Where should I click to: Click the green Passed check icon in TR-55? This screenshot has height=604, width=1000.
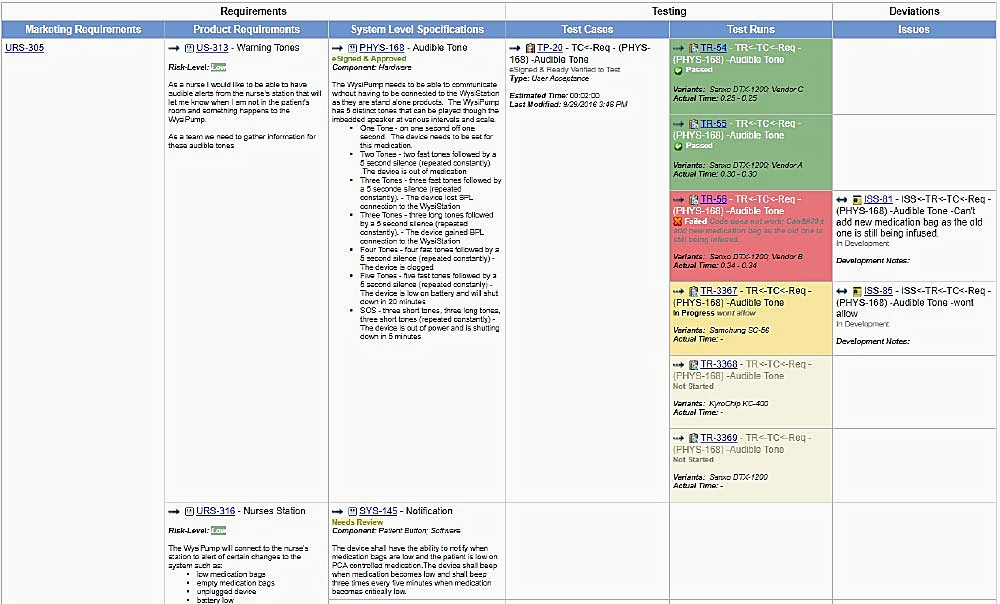[678, 146]
